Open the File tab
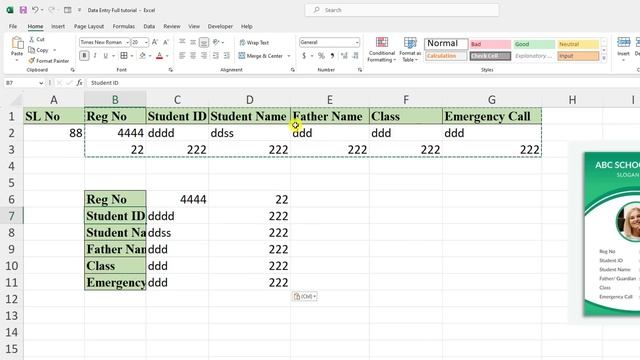The width and height of the screenshot is (640, 360). 13,26
